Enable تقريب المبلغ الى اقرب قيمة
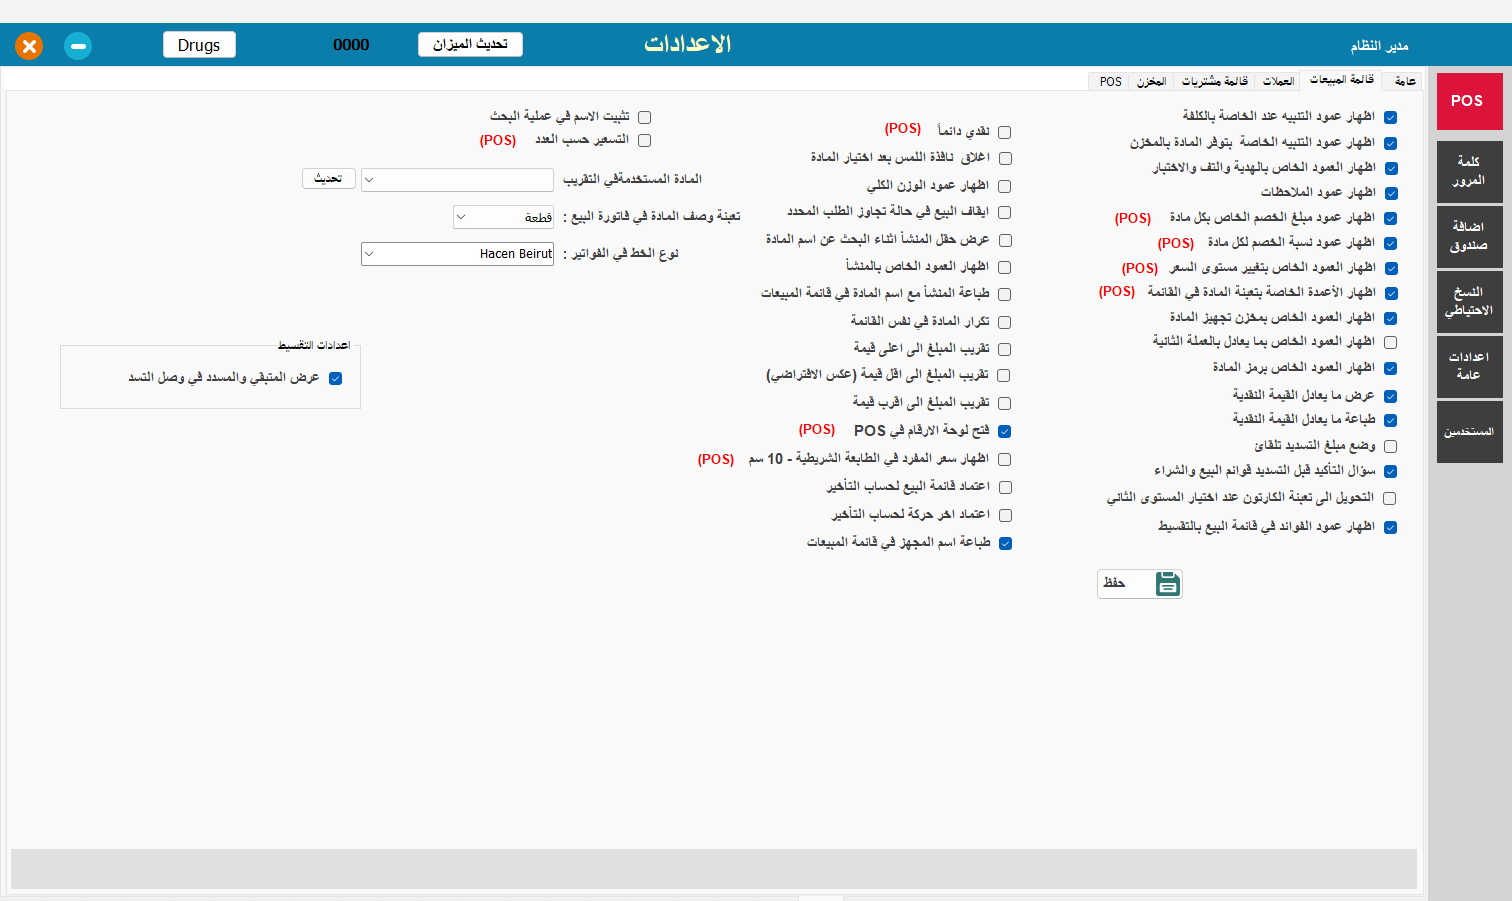 coord(1005,403)
